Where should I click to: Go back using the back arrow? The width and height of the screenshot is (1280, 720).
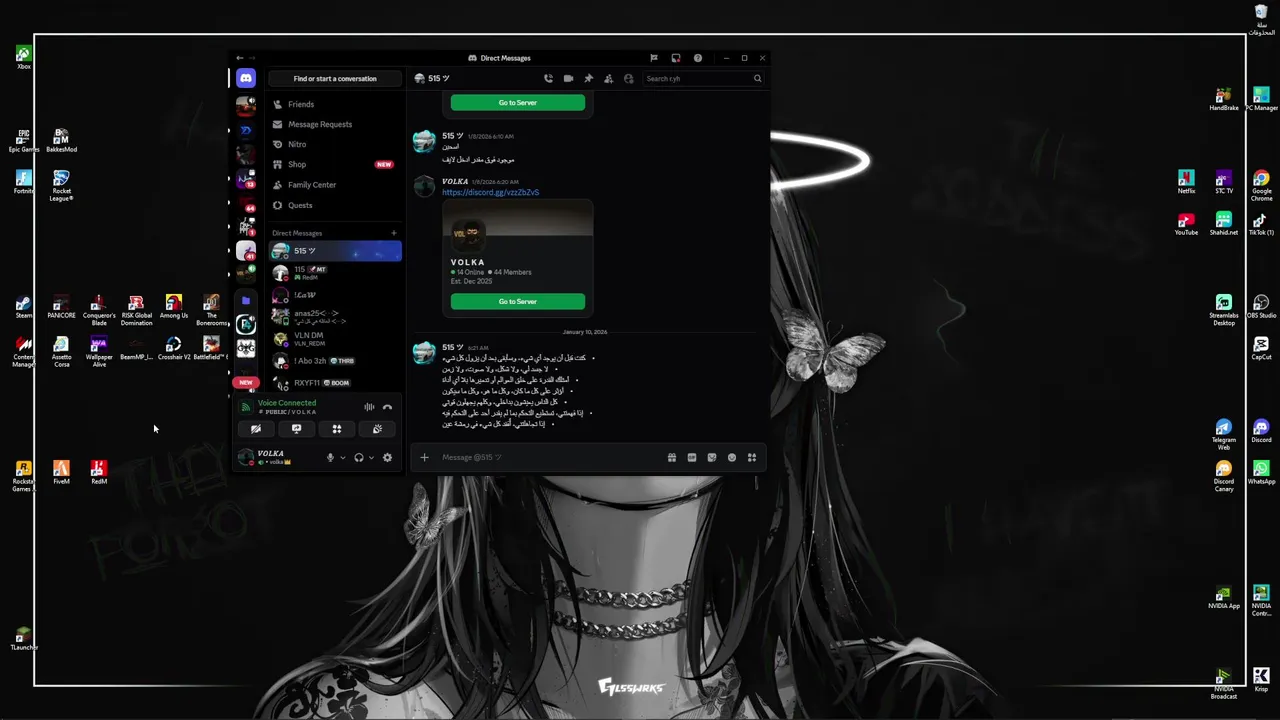(x=240, y=58)
